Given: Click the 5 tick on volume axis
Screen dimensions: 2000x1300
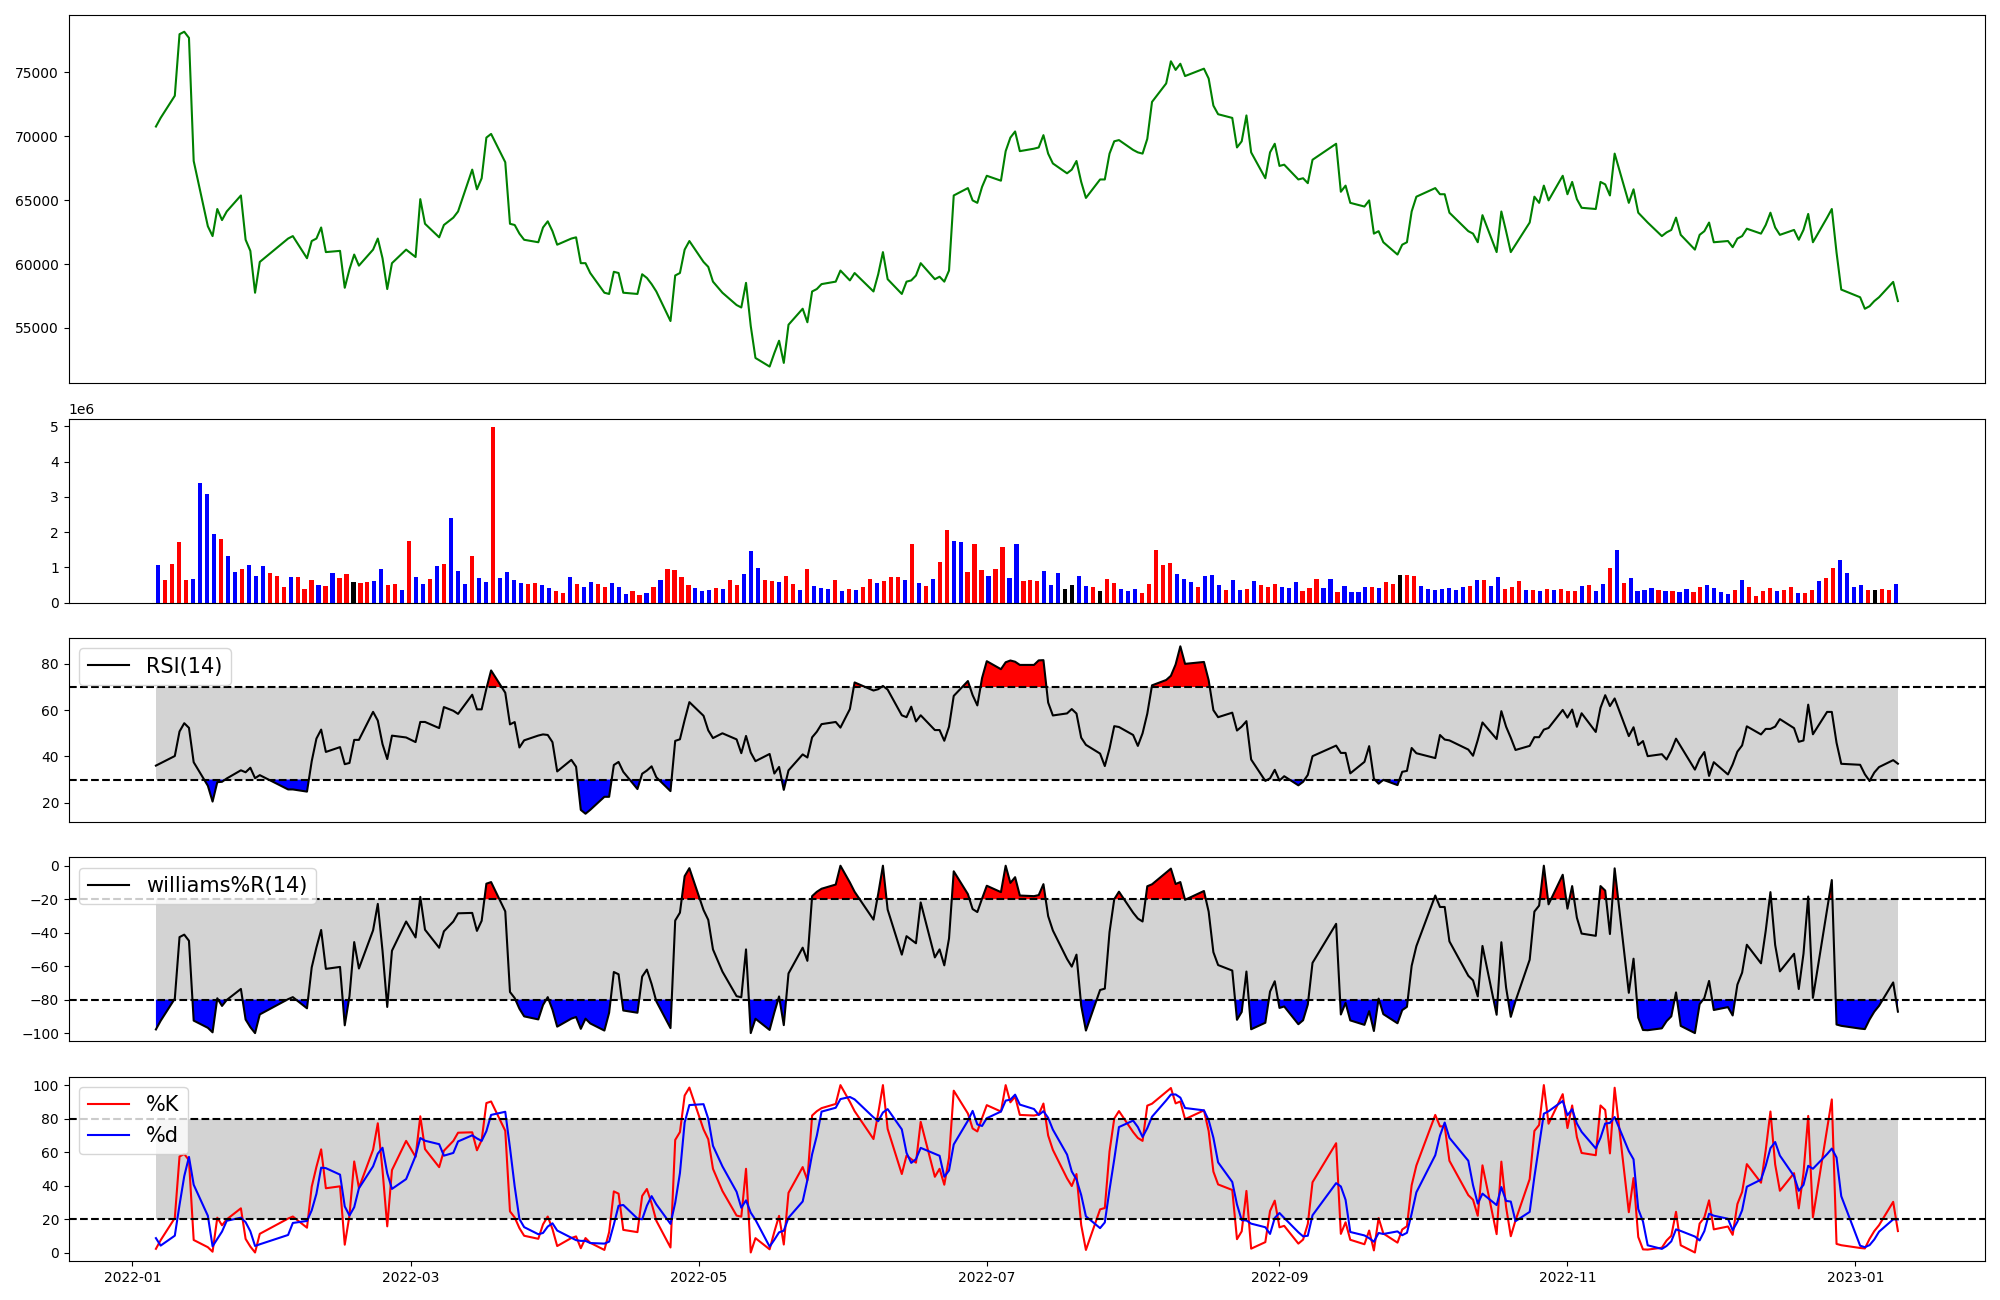Looking at the screenshot, I should 56,427.
